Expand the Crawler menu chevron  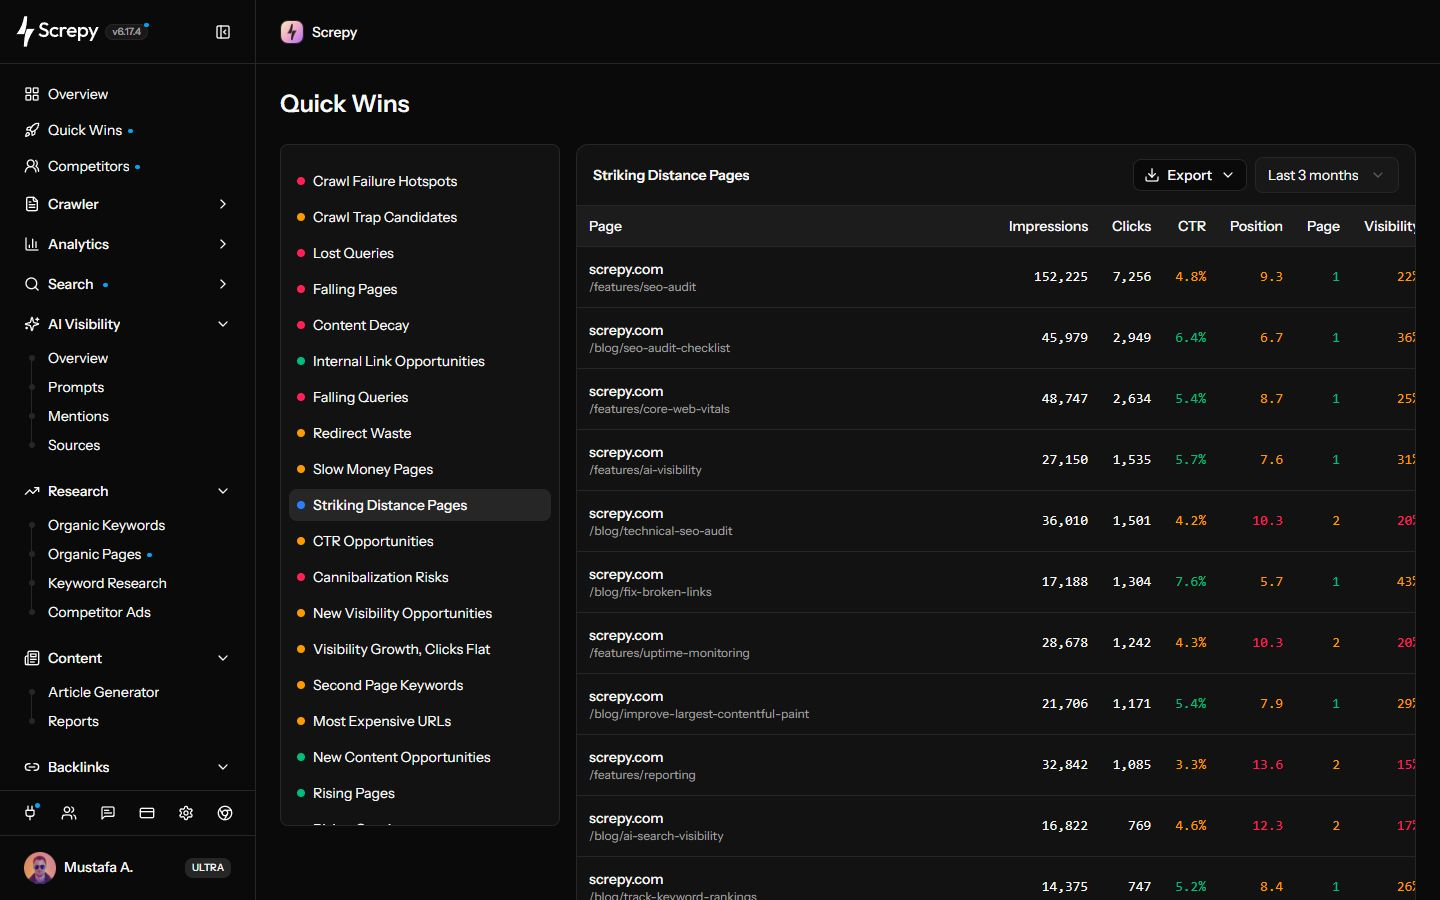pos(223,204)
